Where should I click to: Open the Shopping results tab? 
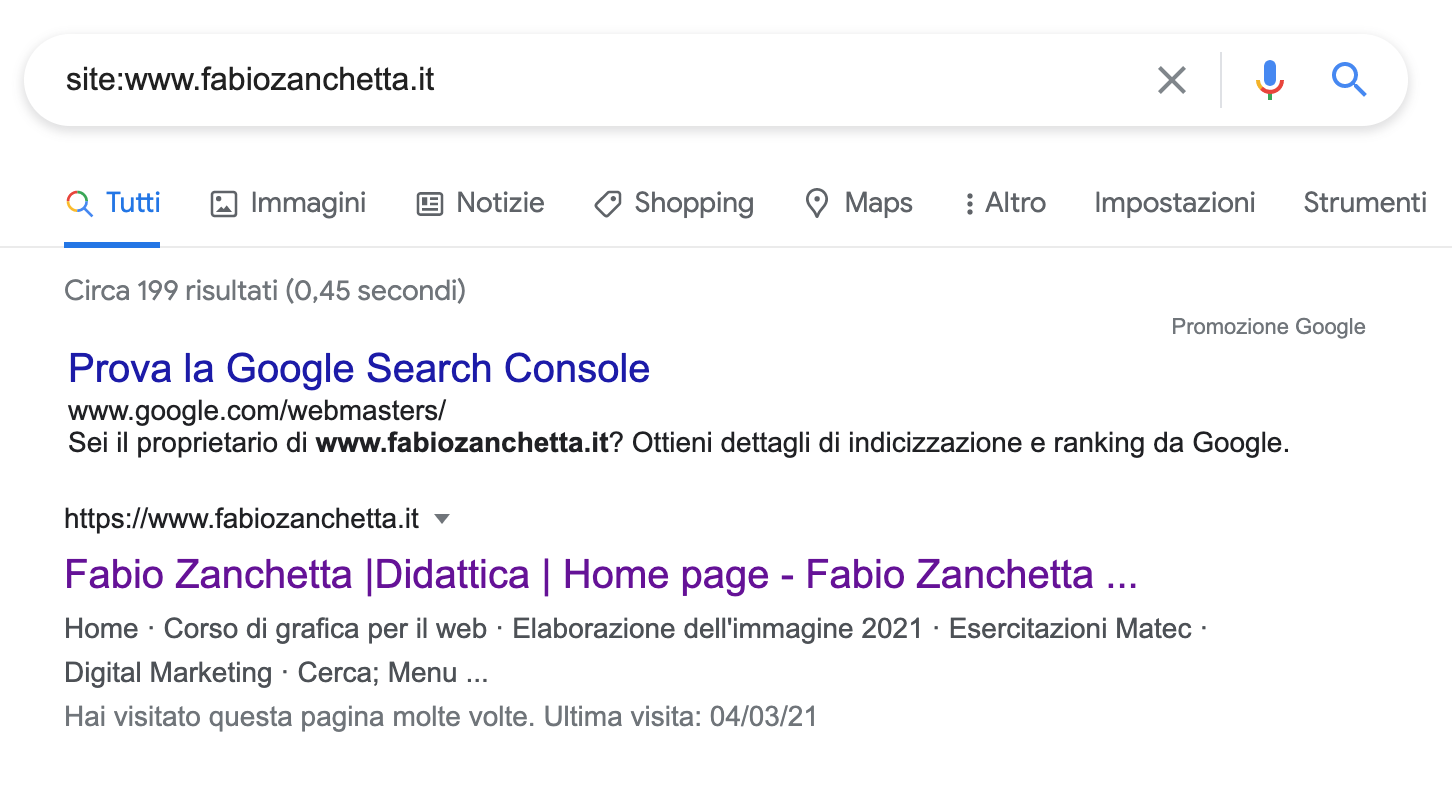(674, 203)
